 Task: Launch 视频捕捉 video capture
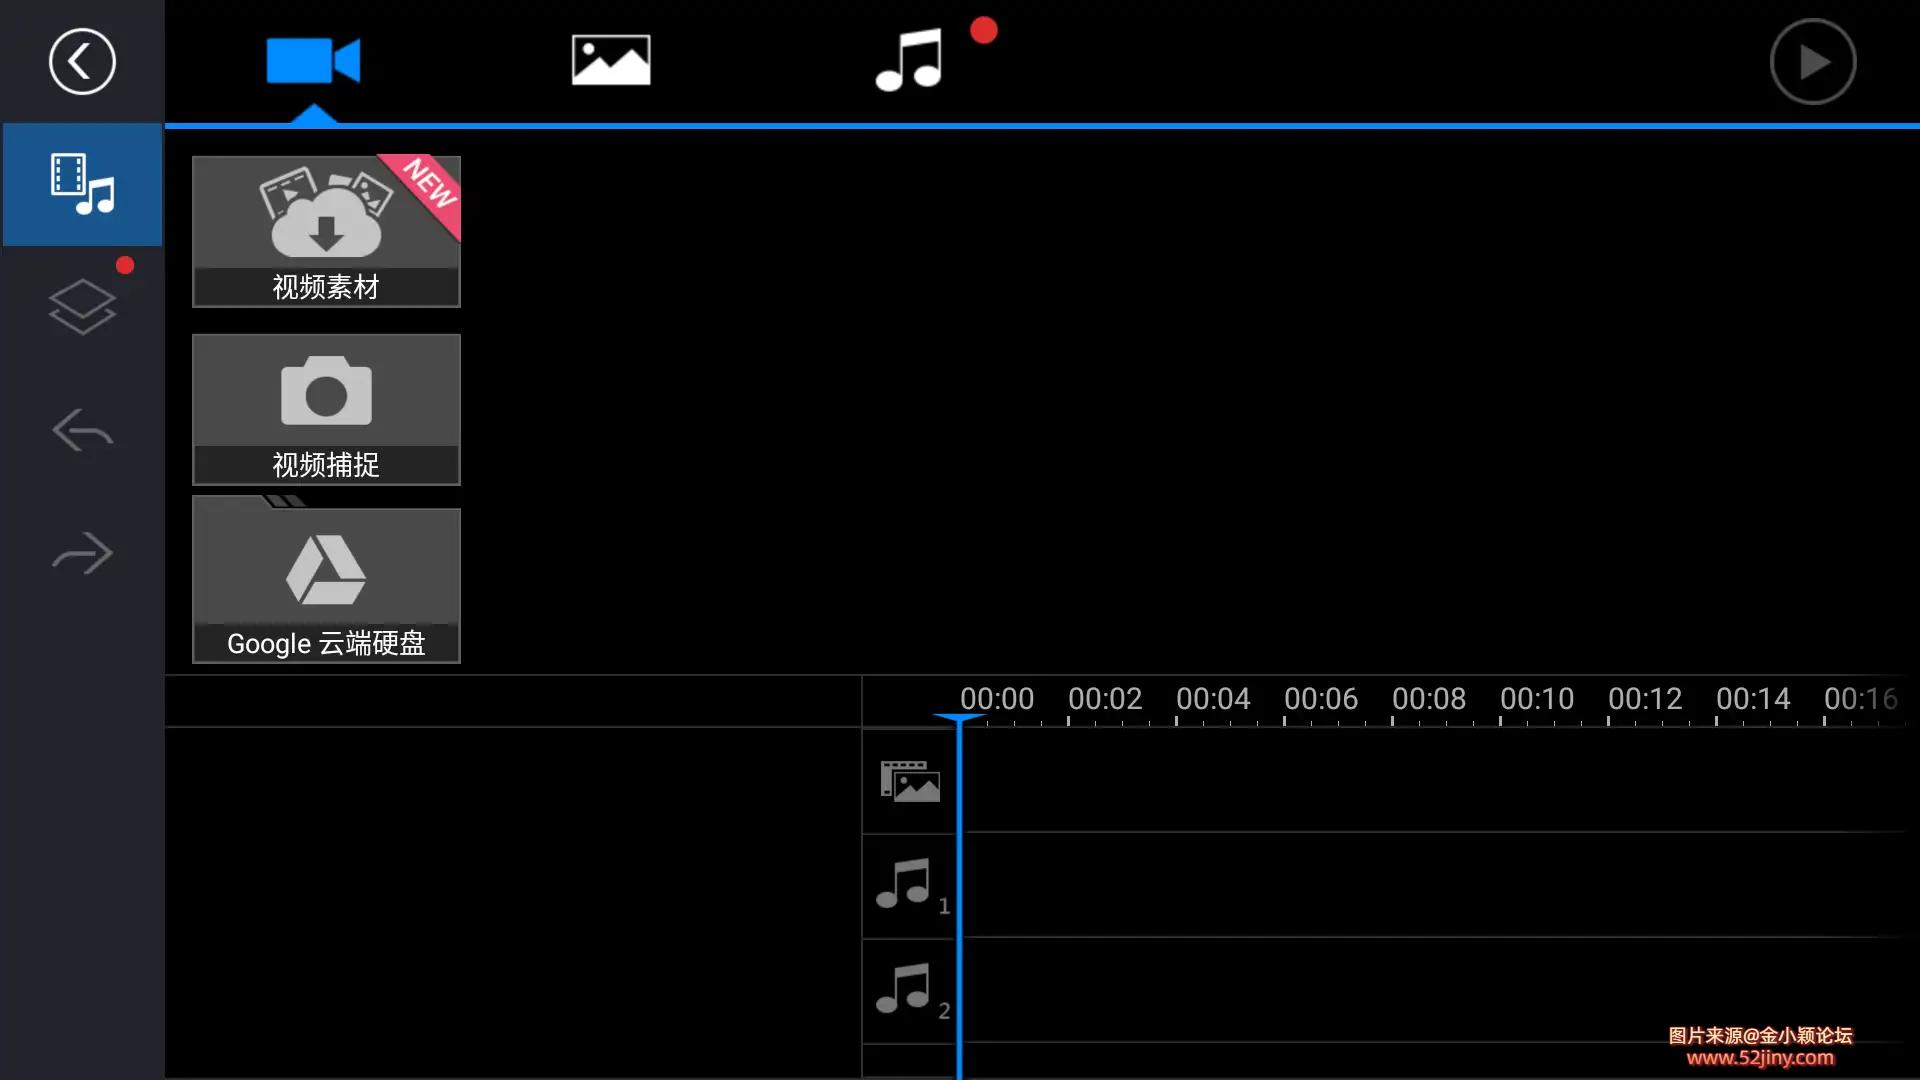coord(326,409)
